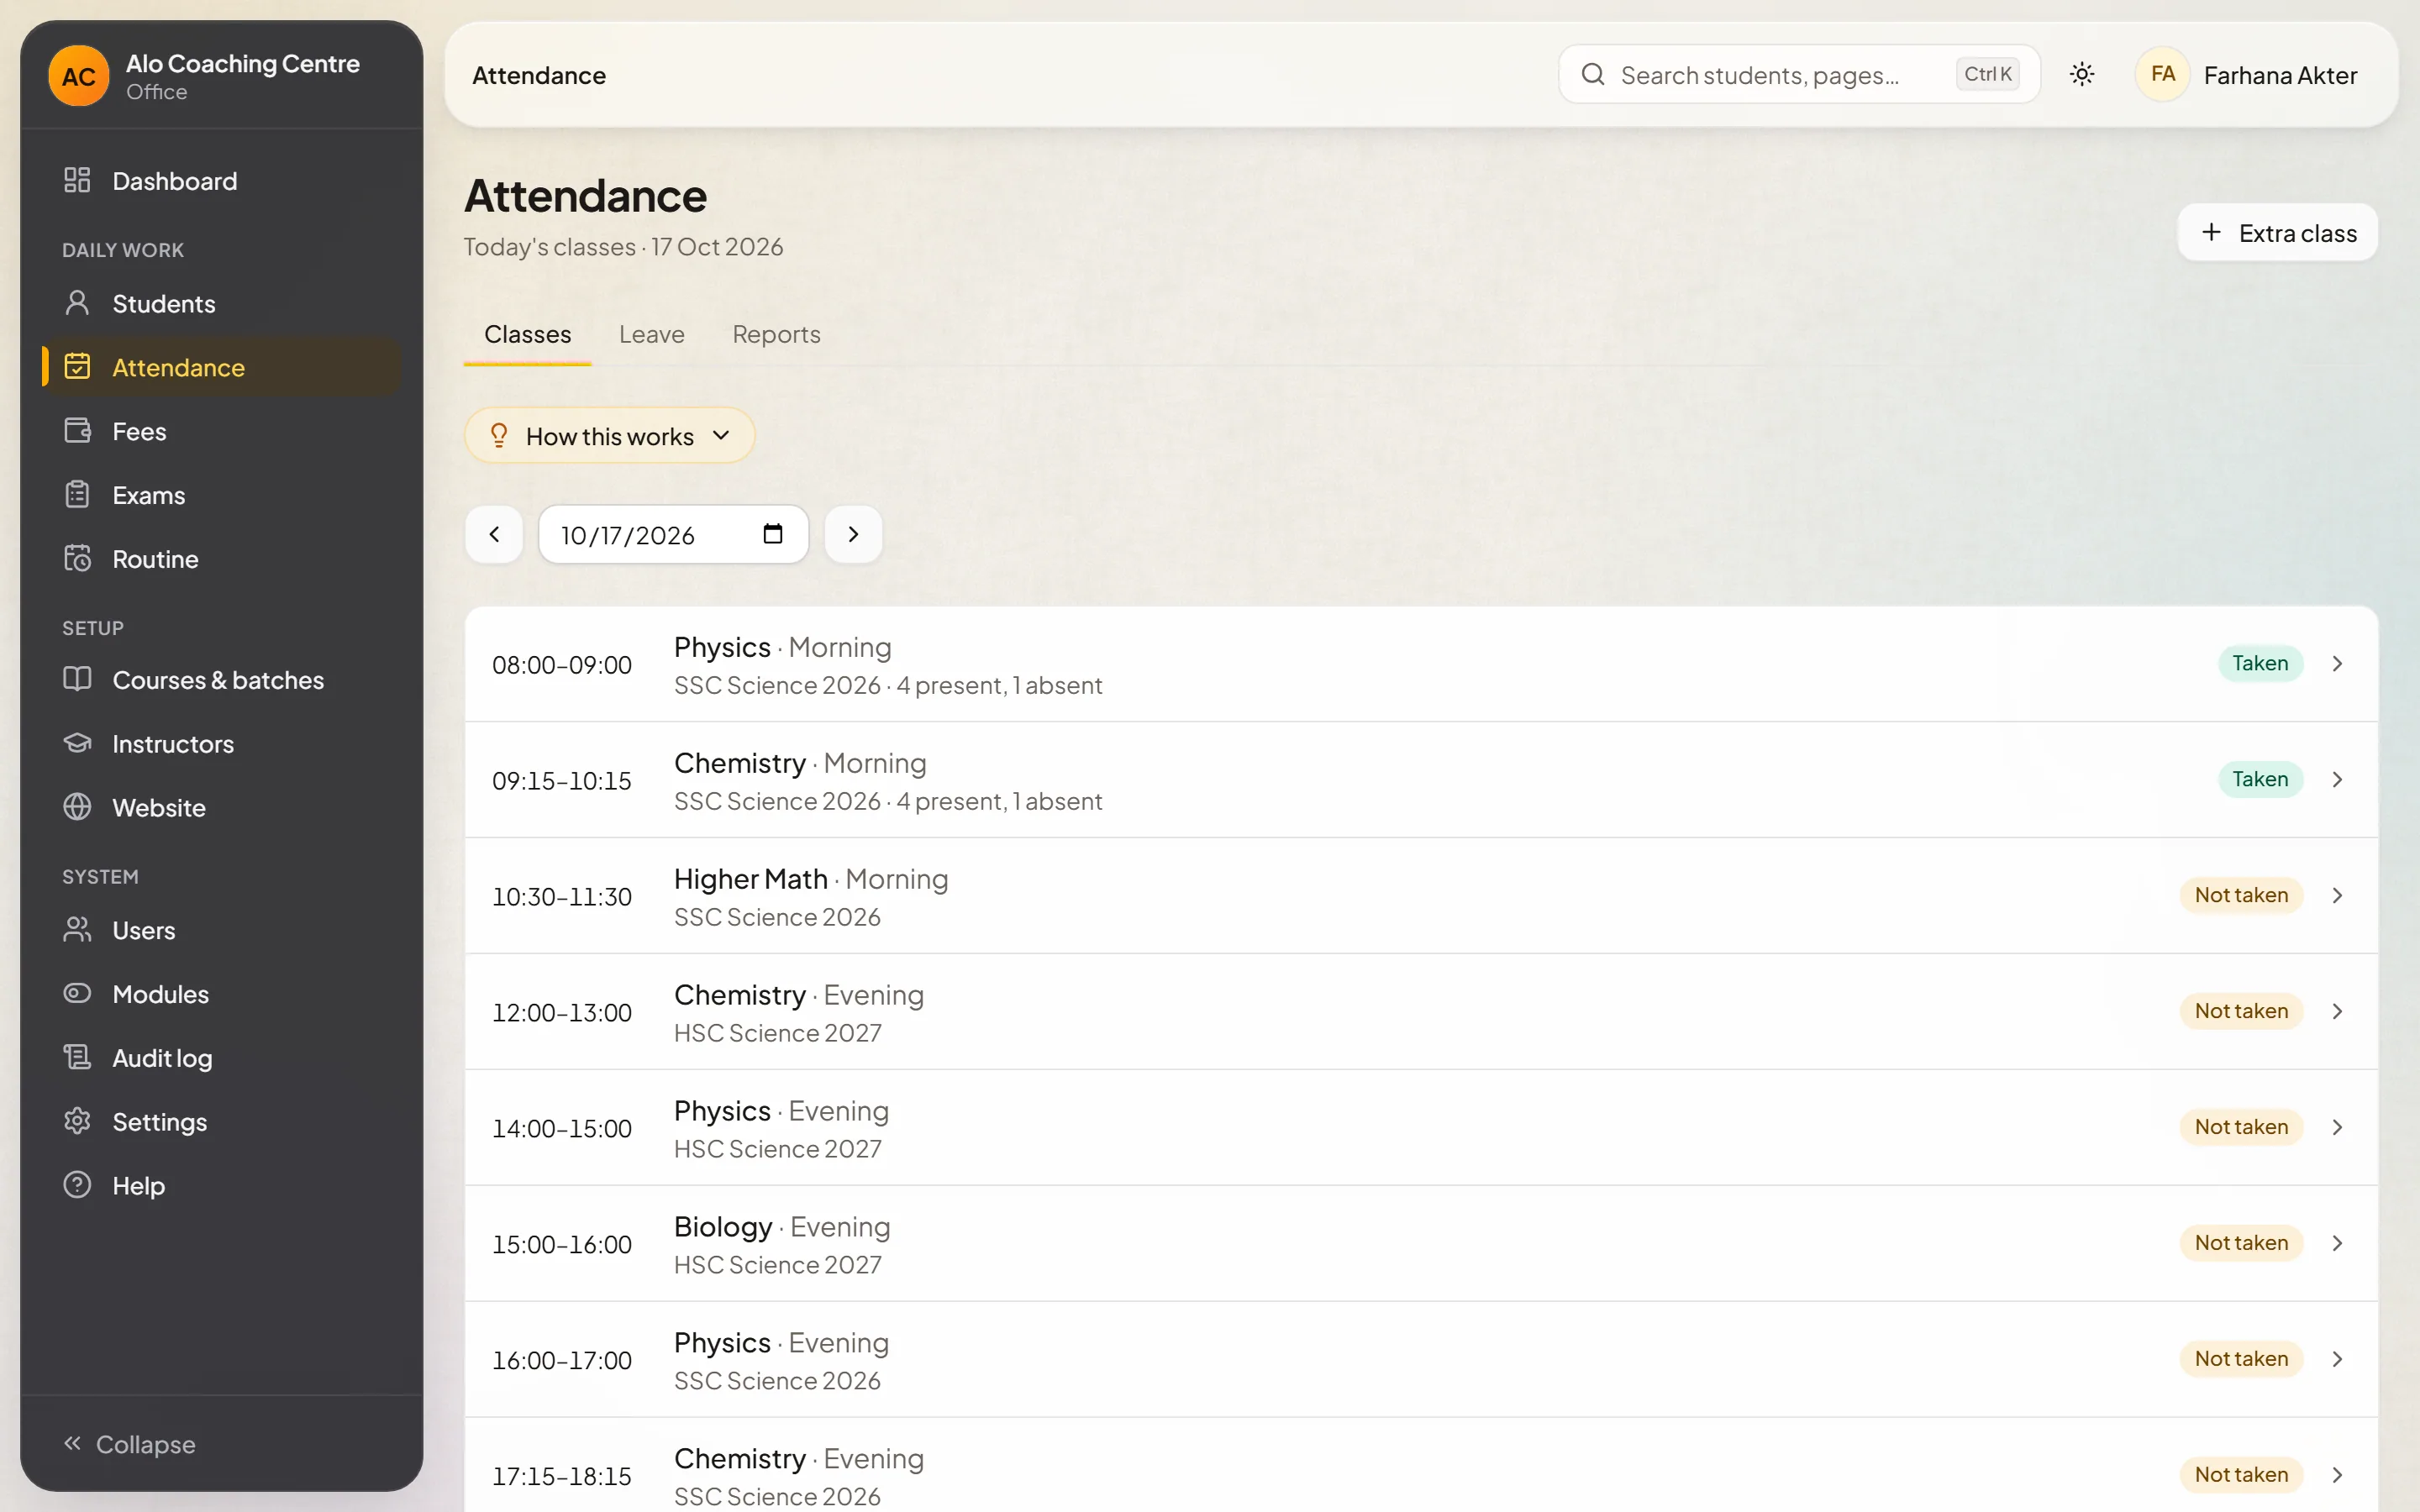Click the Website globe icon
2420x1512 pixels.
[77, 807]
